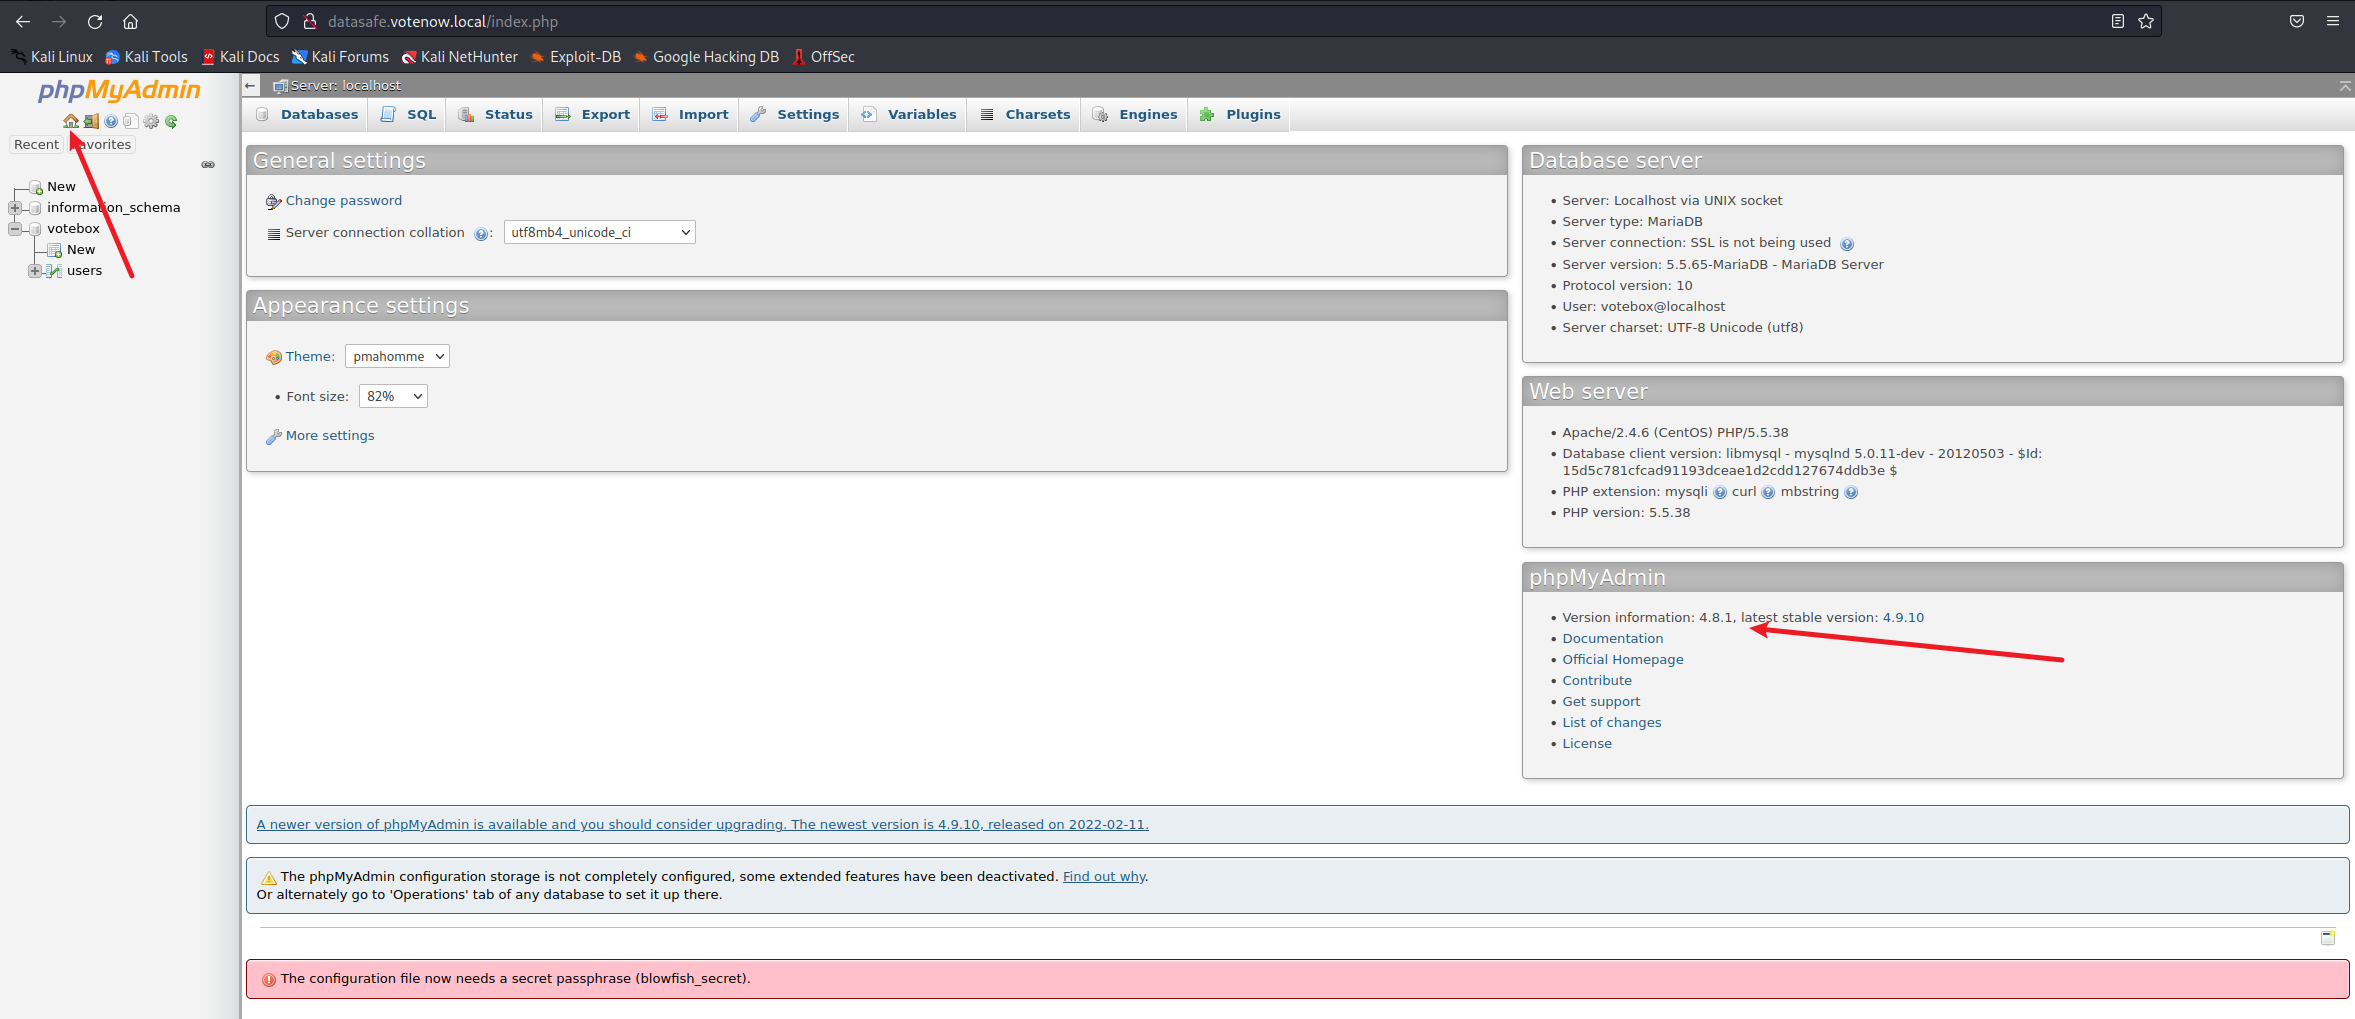Click the Find out why link
The width and height of the screenshot is (2355, 1019).
click(x=1104, y=877)
